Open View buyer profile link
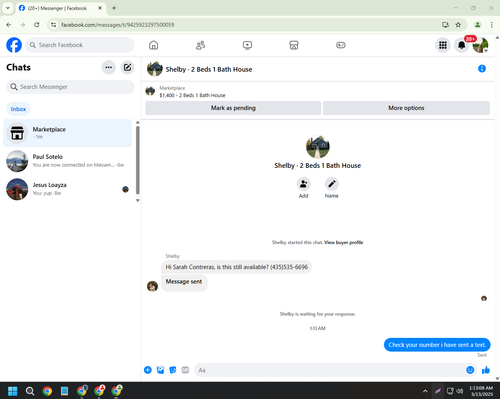The width and height of the screenshot is (500, 399). point(344,242)
